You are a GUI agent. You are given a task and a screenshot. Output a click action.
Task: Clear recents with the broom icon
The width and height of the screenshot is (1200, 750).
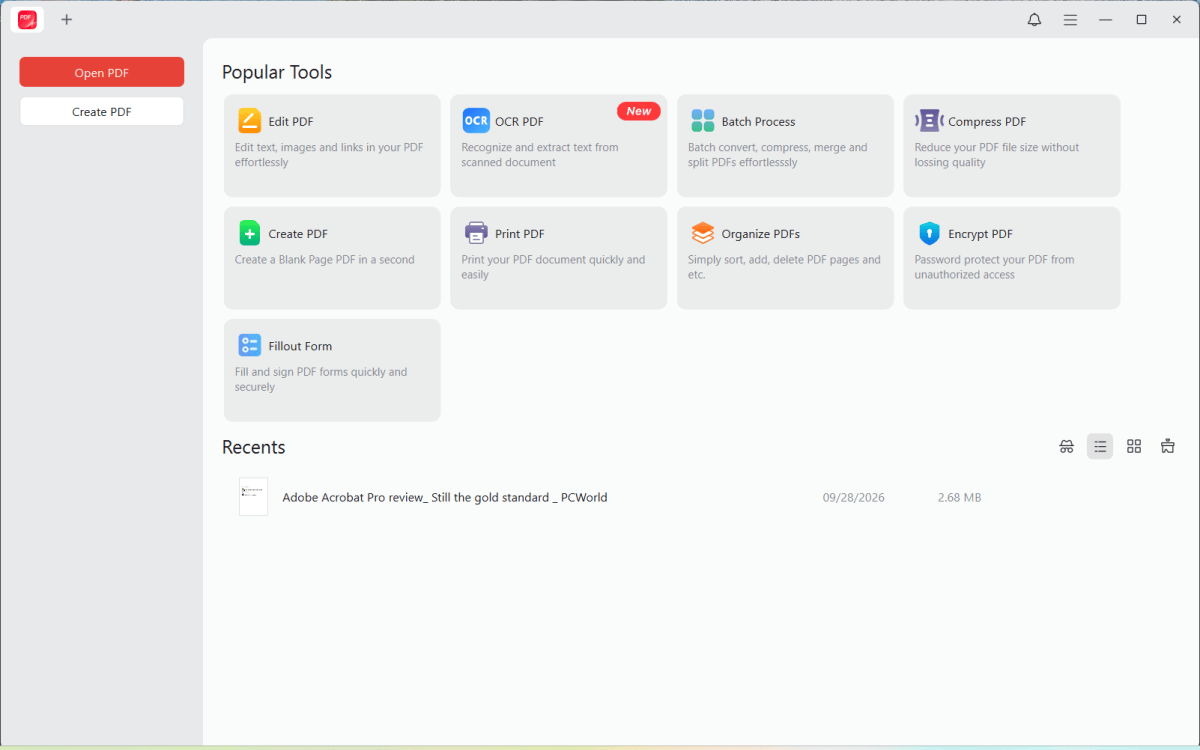[1167, 446]
